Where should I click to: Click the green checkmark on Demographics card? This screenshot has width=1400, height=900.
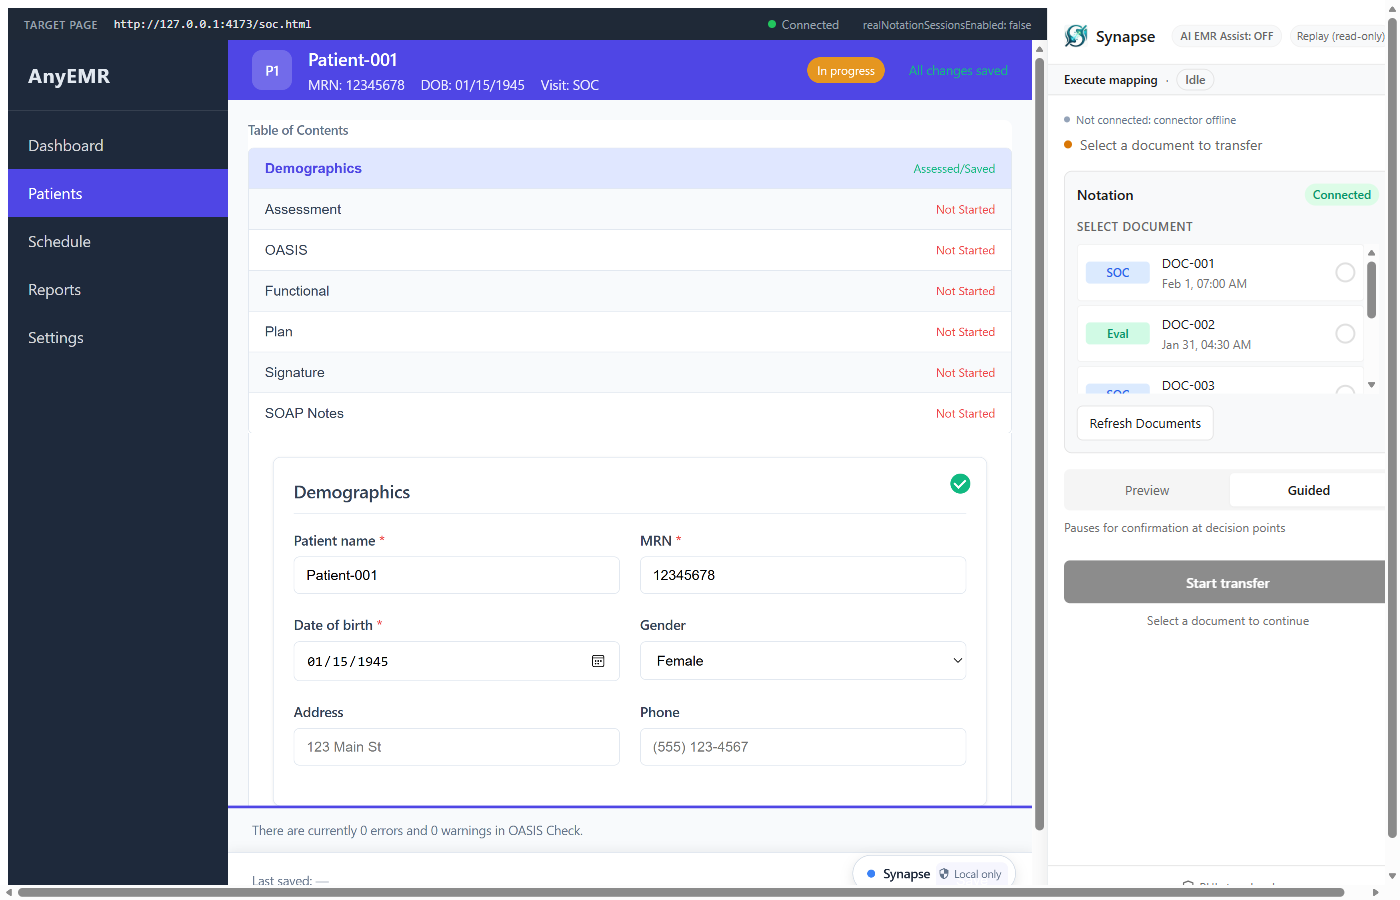960,484
